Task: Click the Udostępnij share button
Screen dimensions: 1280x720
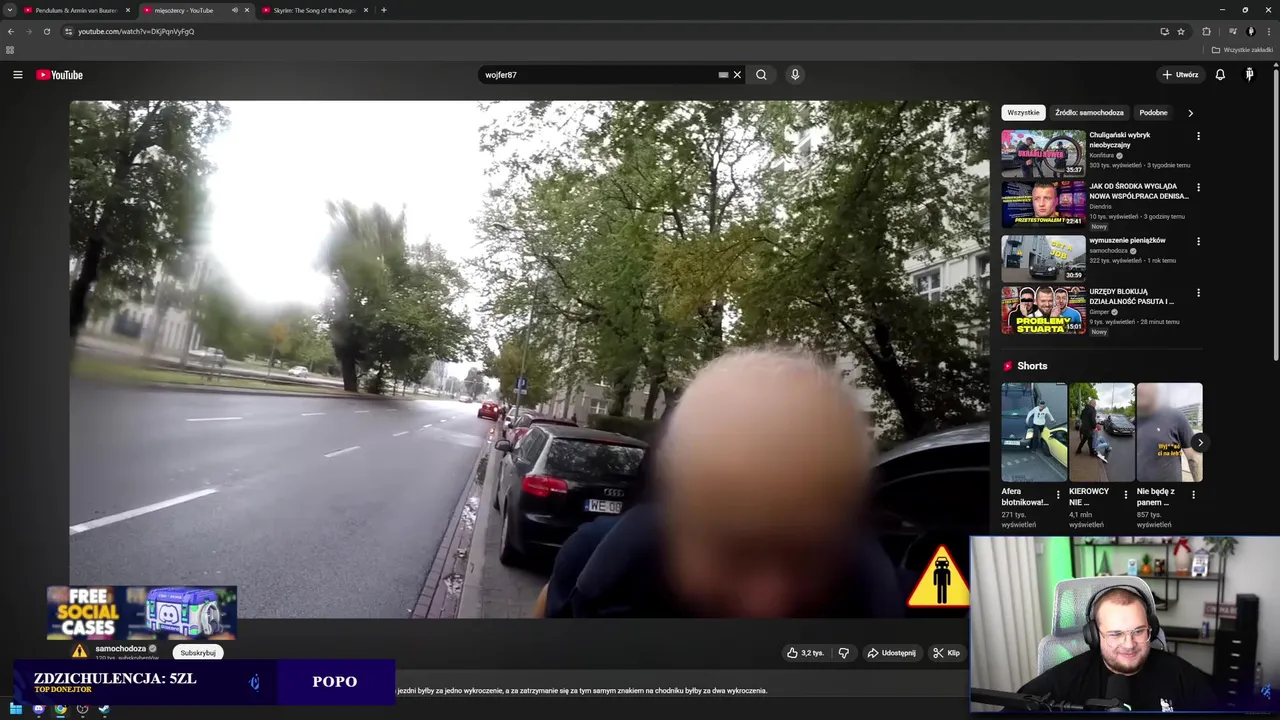Action: (891, 653)
